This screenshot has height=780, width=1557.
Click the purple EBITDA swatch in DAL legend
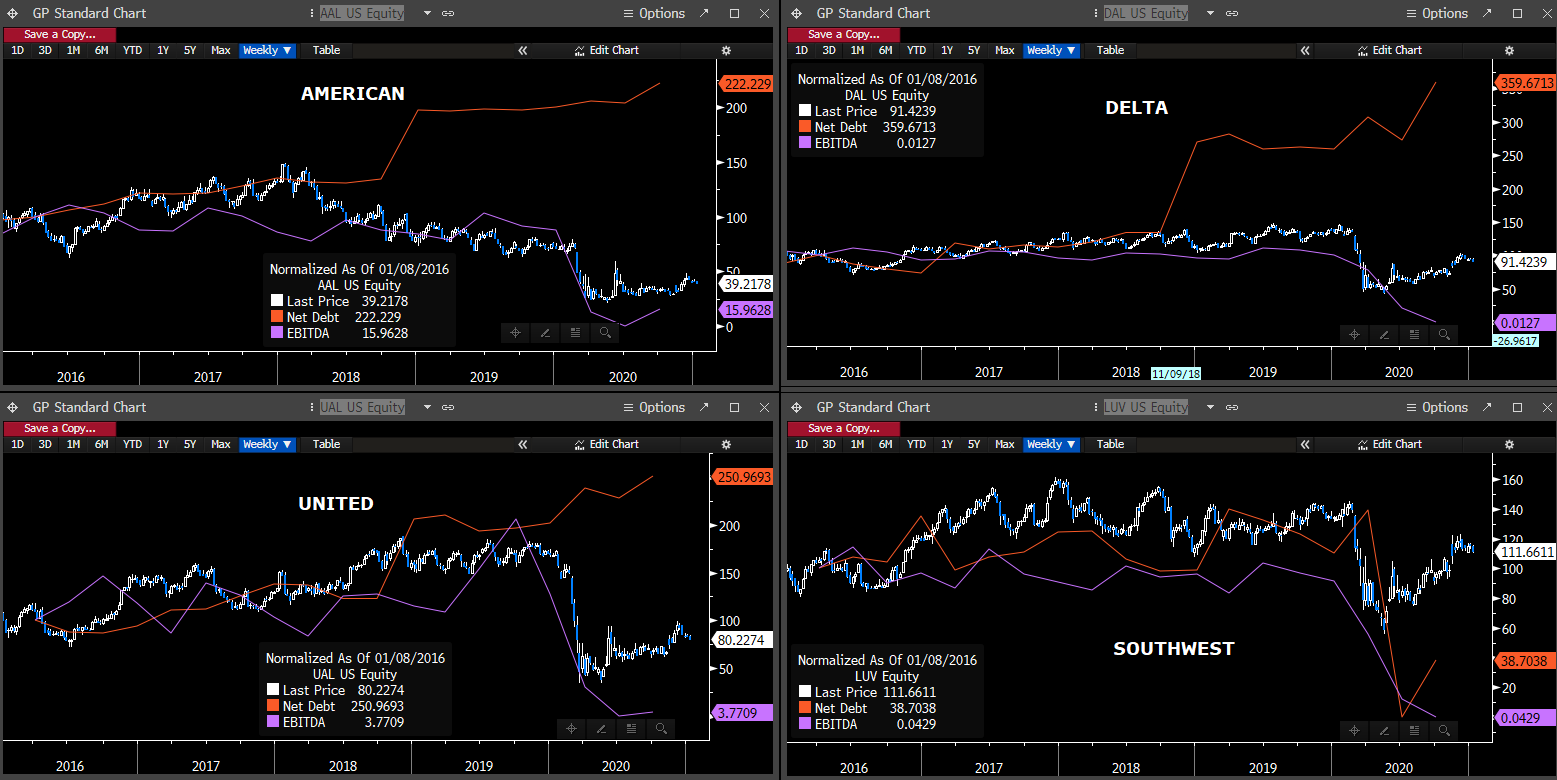coord(805,144)
